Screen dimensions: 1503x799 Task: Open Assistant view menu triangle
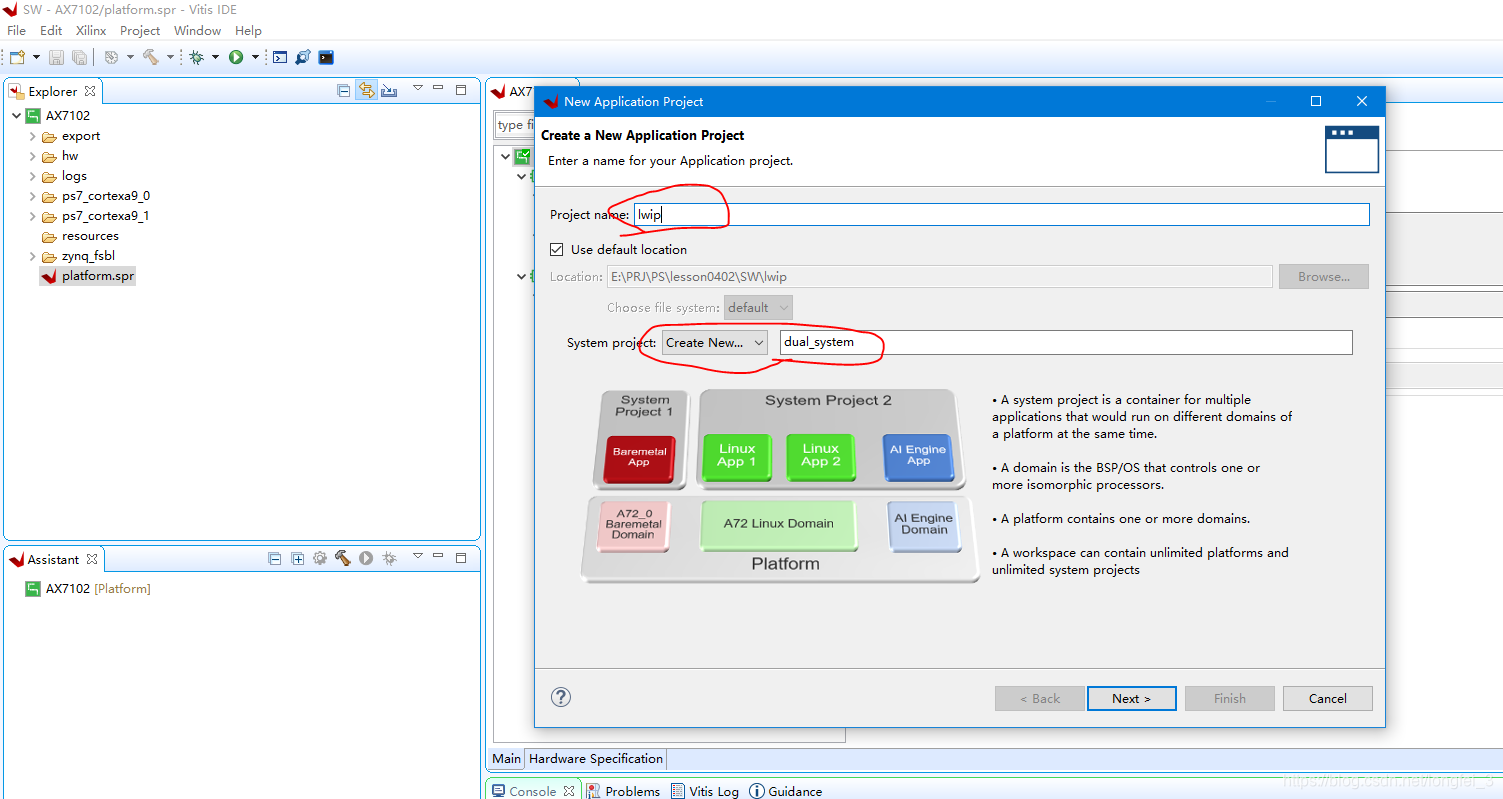pos(418,556)
